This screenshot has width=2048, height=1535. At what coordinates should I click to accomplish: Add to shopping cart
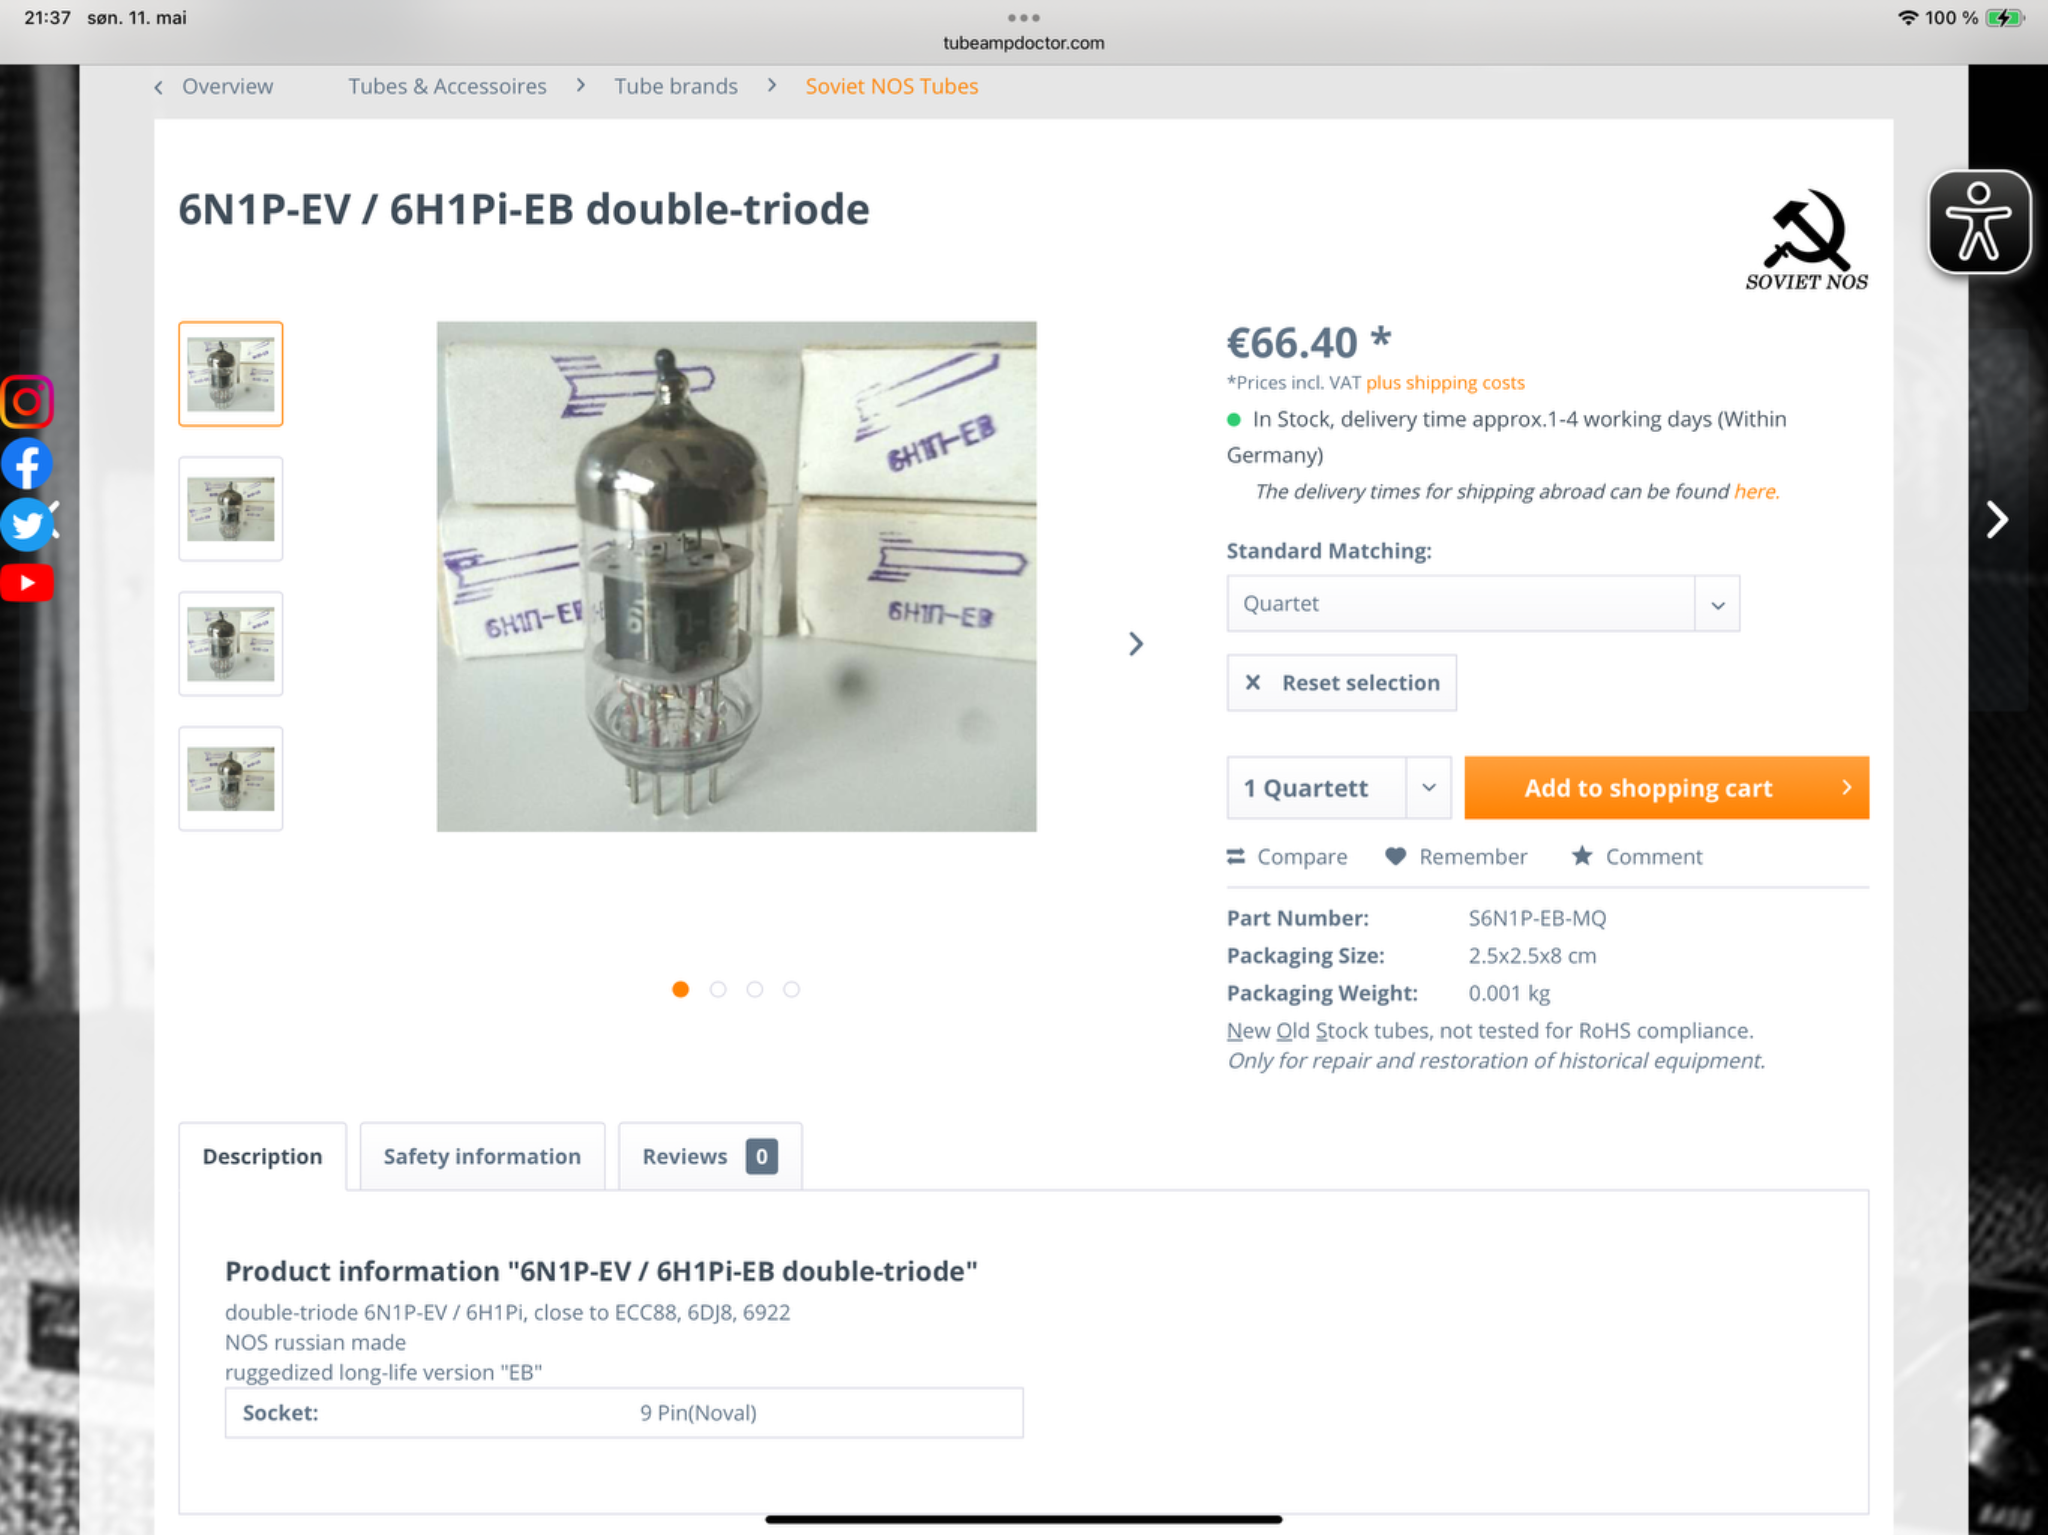(x=1667, y=788)
